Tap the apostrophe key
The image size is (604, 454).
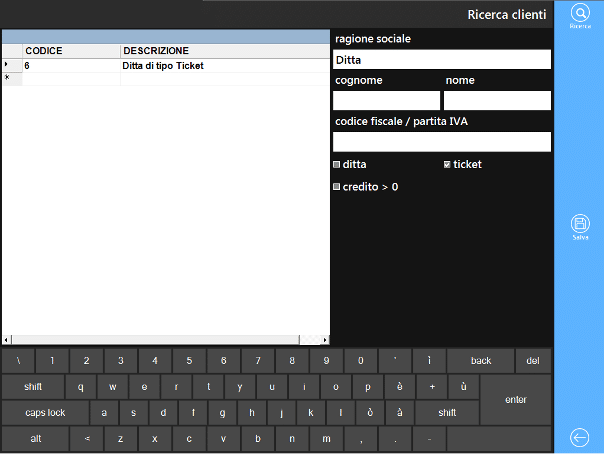pyautogui.click(x=395, y=360)
